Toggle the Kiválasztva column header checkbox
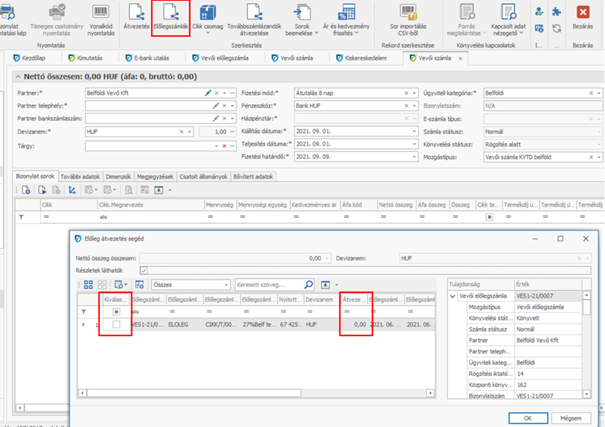This screenshot has height=427, width=605. [116, 310]
